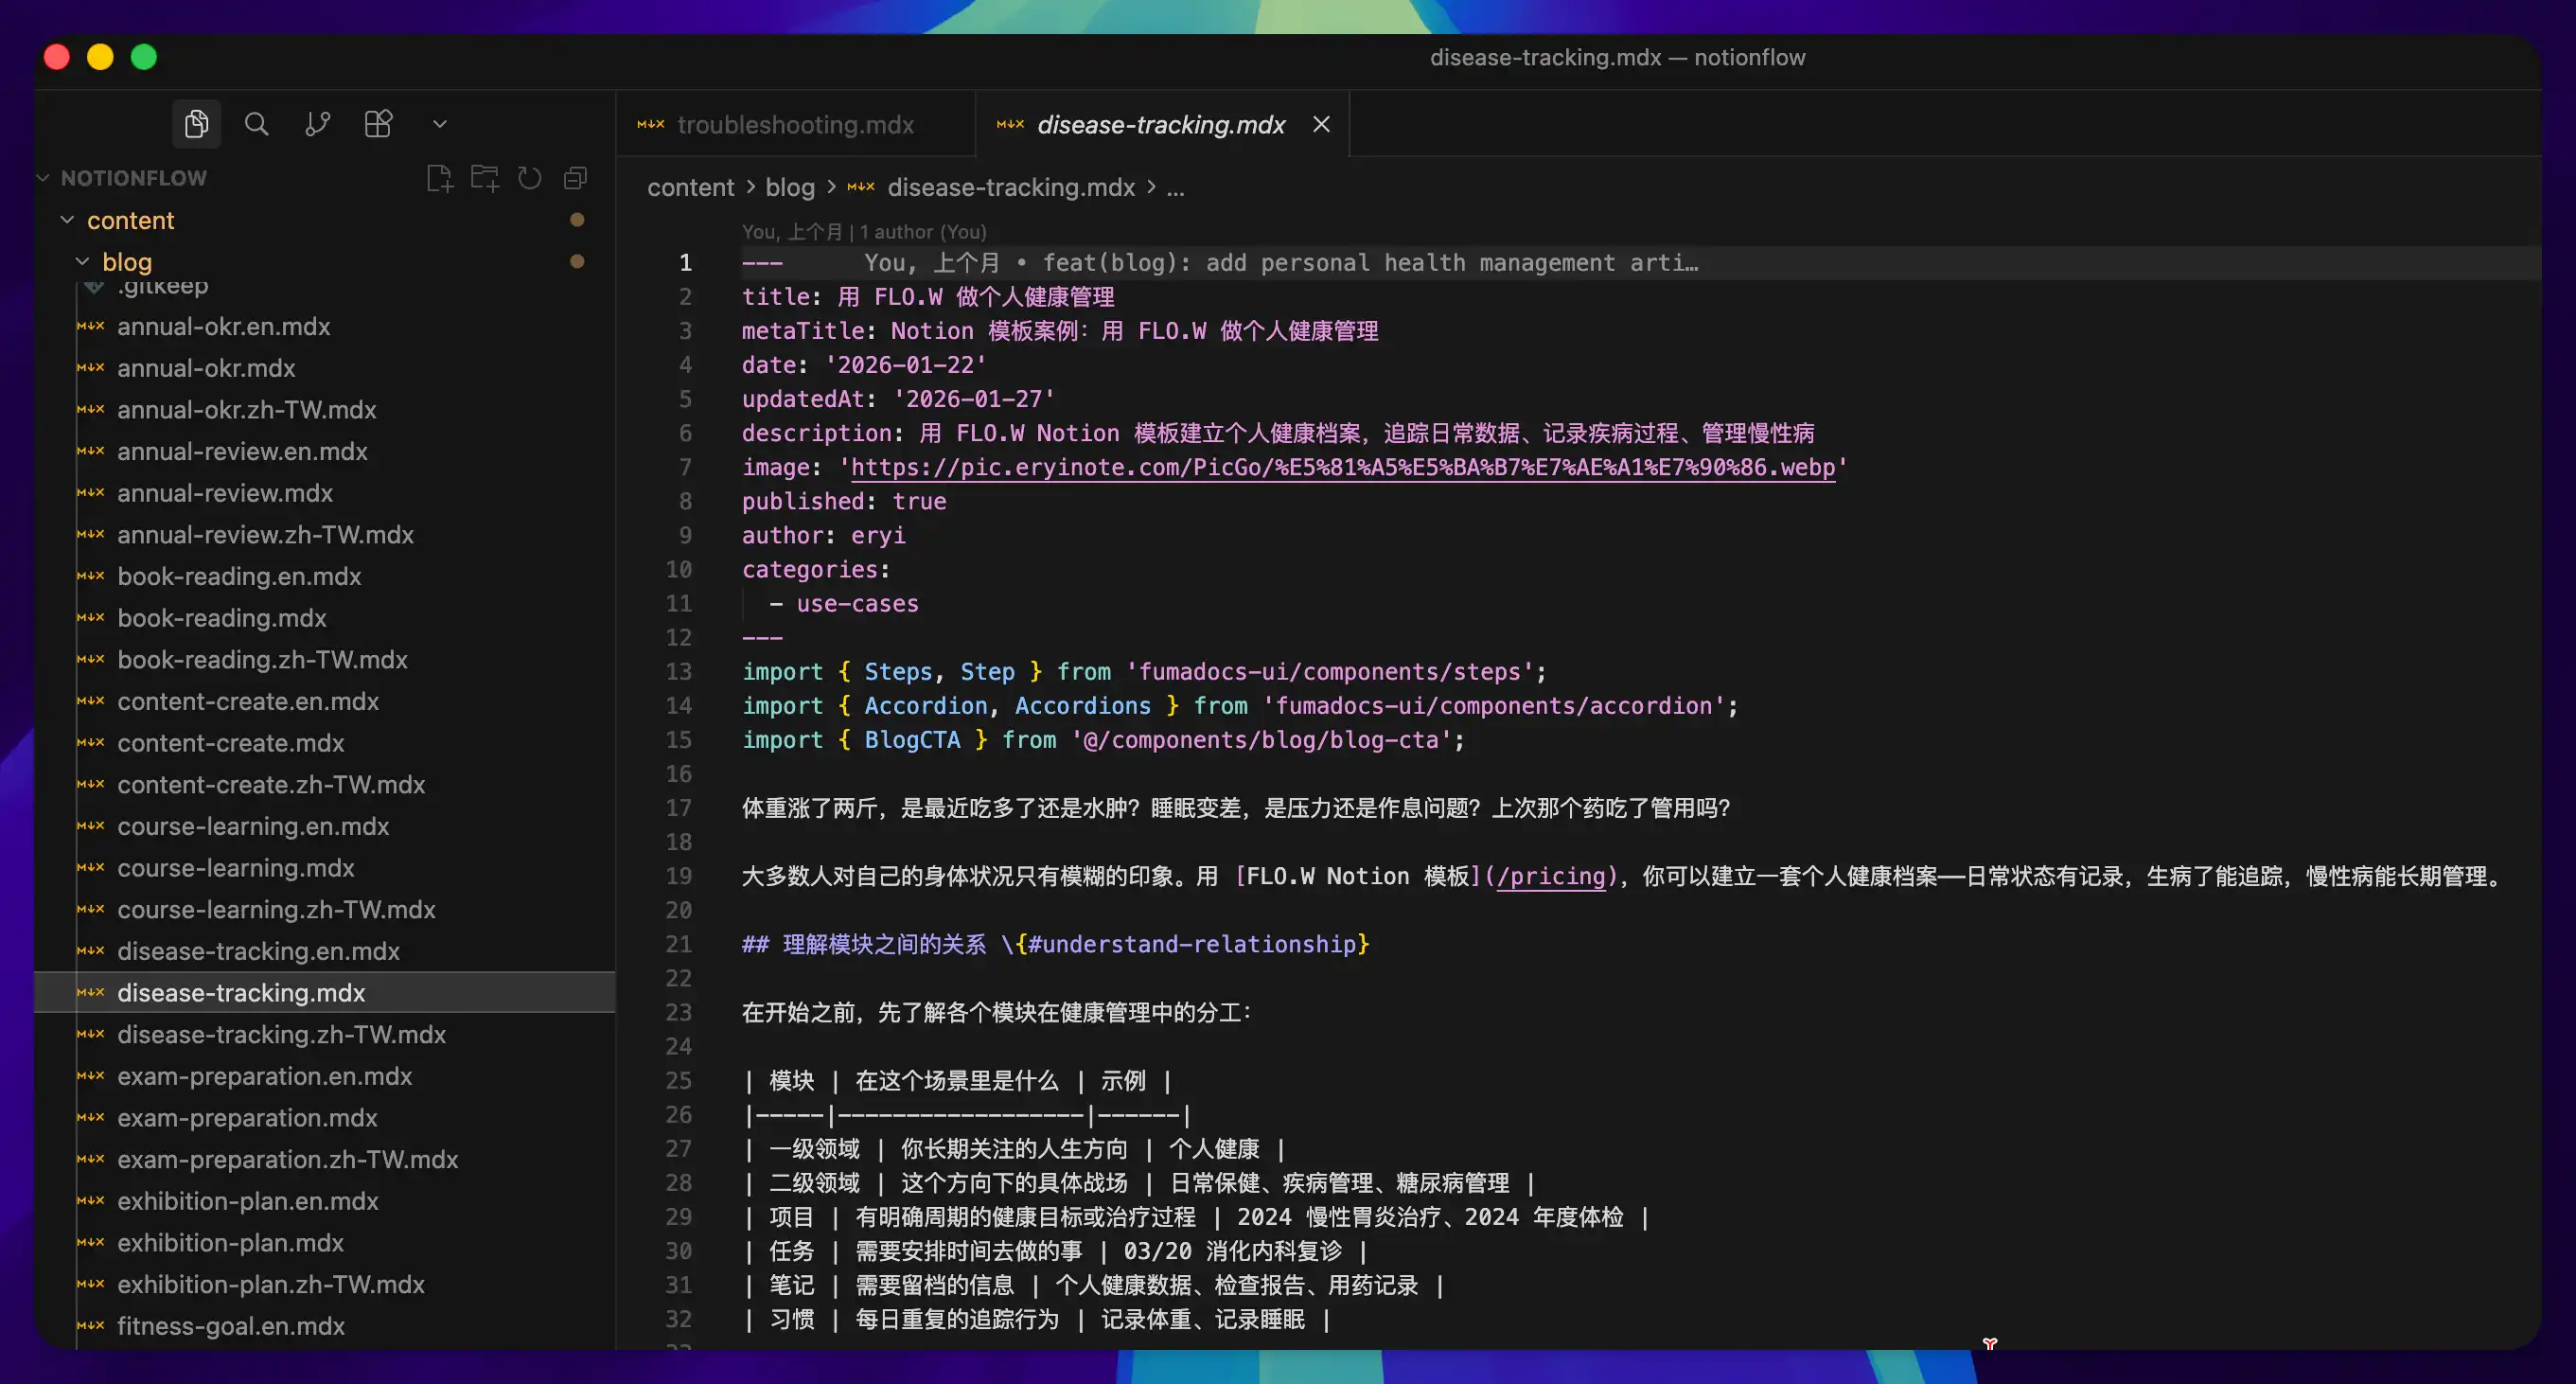The width and height of the screenshot is (2576, 1384).
Task: Click the blog breadcrumb segment
Action: pos(789,188)
